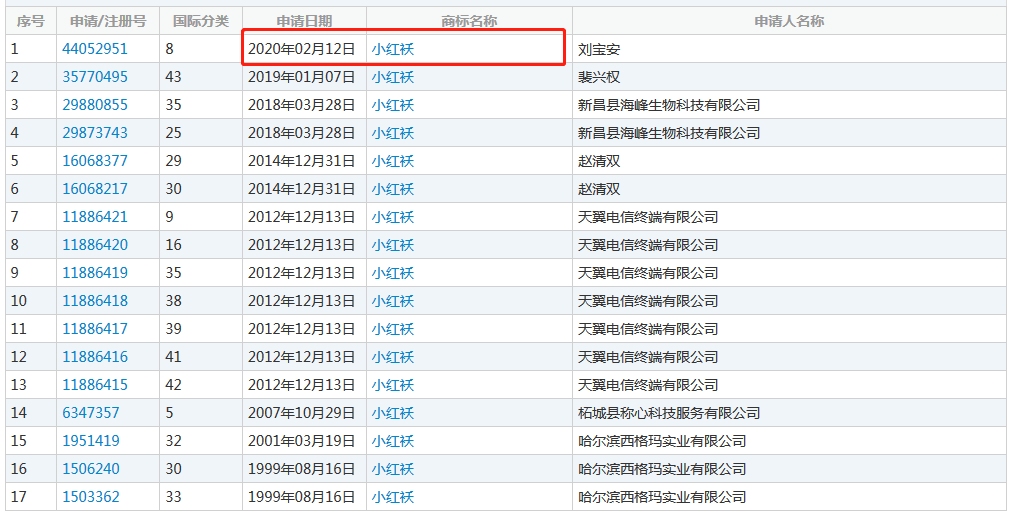Click the 申请/注册号 column header
Image resolution: width=1011 pixels, height=514 pixels.
pyautogui.click(x=108, y=21)
